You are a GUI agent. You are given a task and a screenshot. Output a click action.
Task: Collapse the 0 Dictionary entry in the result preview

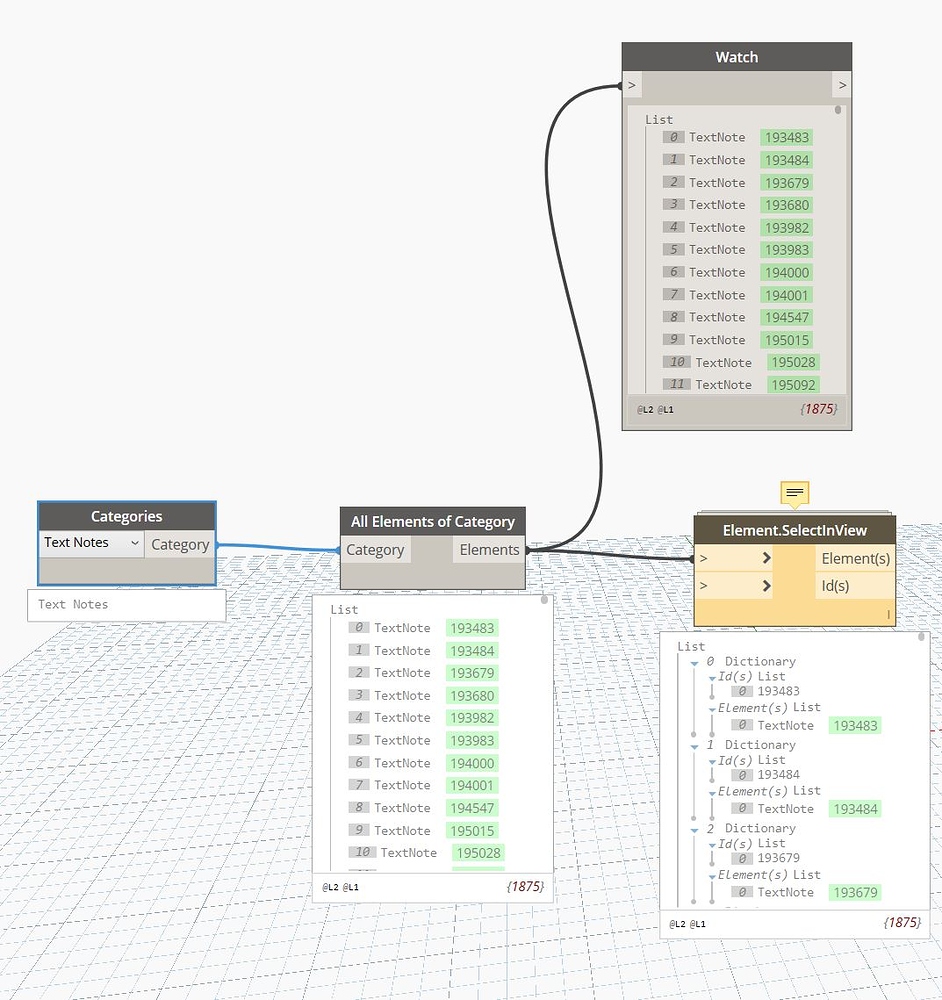point(694,661)
